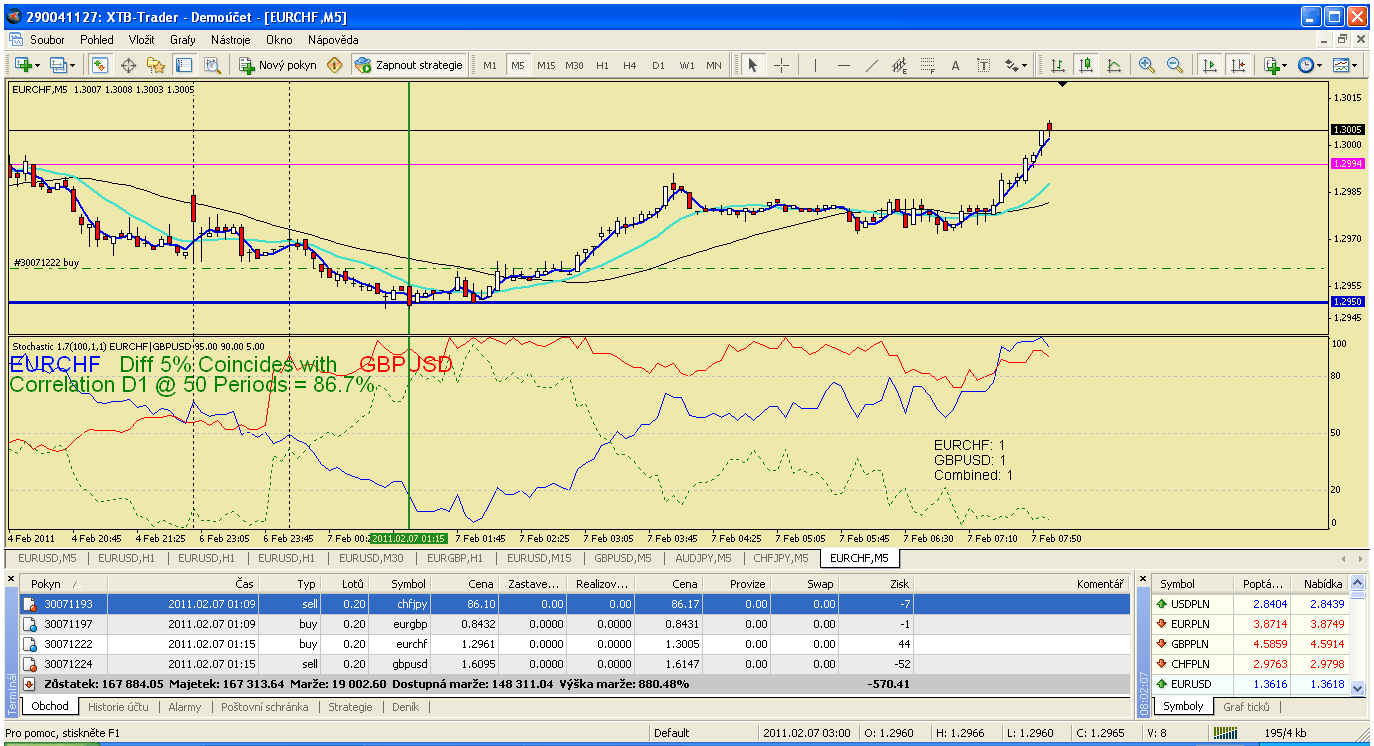Toggle the Market Watch window icon
The image size is (1374, 746).
click(100, 65)
